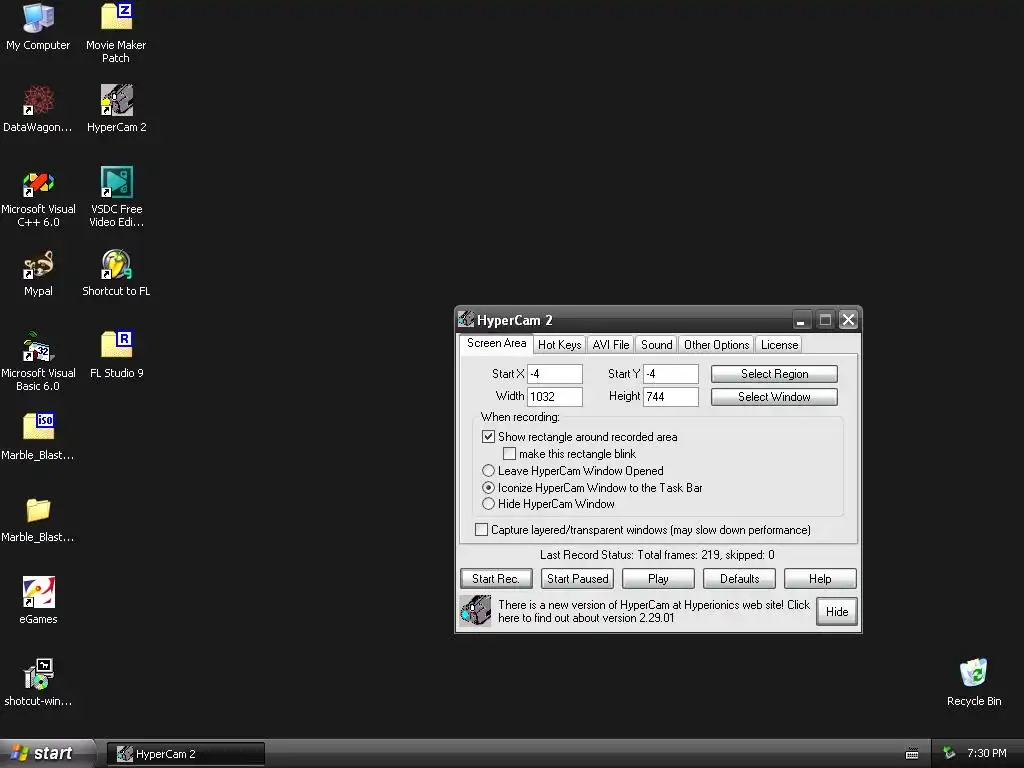This screenshot has height=768, width=1024.
Task: Click the new HyperCam version notice text
Action: (654, 611)
